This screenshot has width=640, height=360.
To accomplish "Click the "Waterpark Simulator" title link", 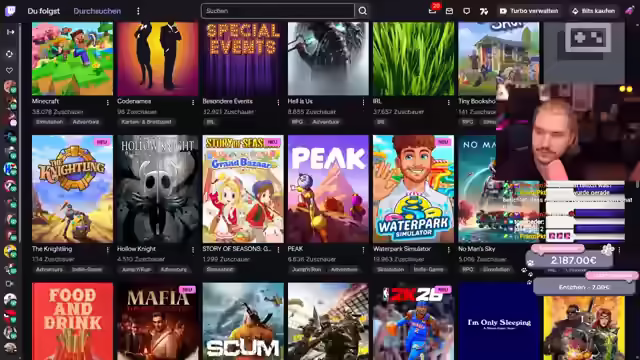I will (402, 249).
